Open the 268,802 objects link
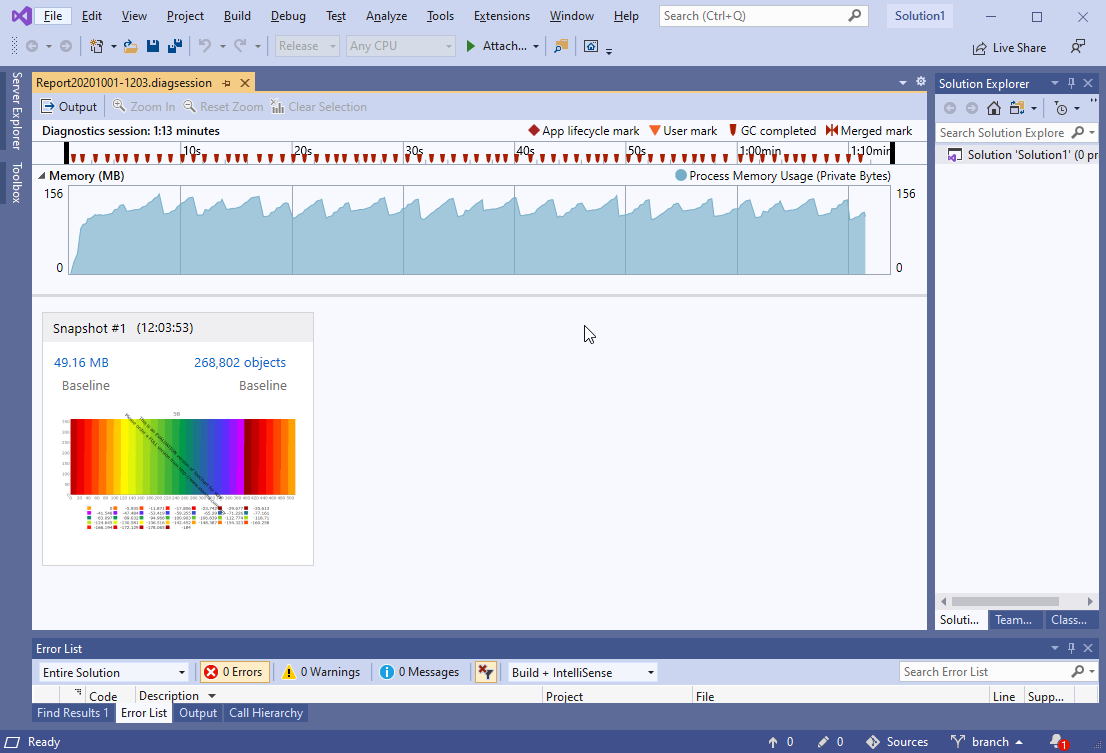Image resolution: width=1106 pixels, height=753 pixels. tap(240, 362)
